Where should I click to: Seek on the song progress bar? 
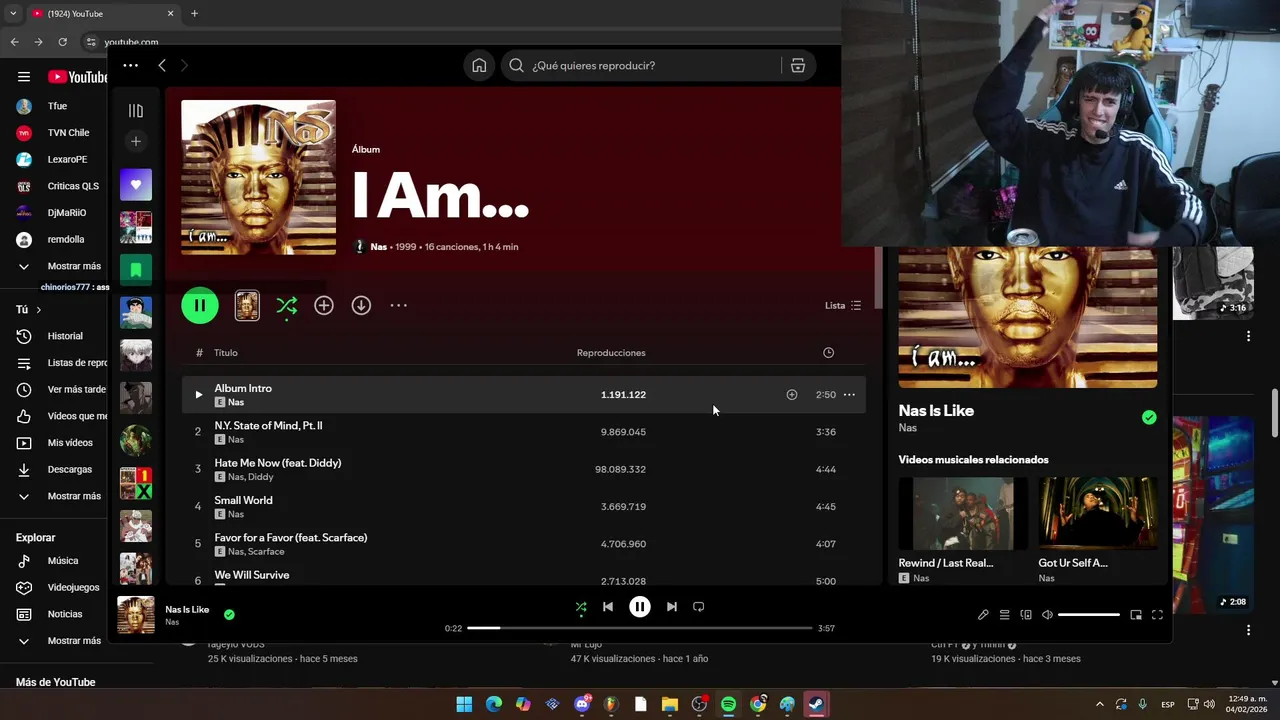point(640,628)
